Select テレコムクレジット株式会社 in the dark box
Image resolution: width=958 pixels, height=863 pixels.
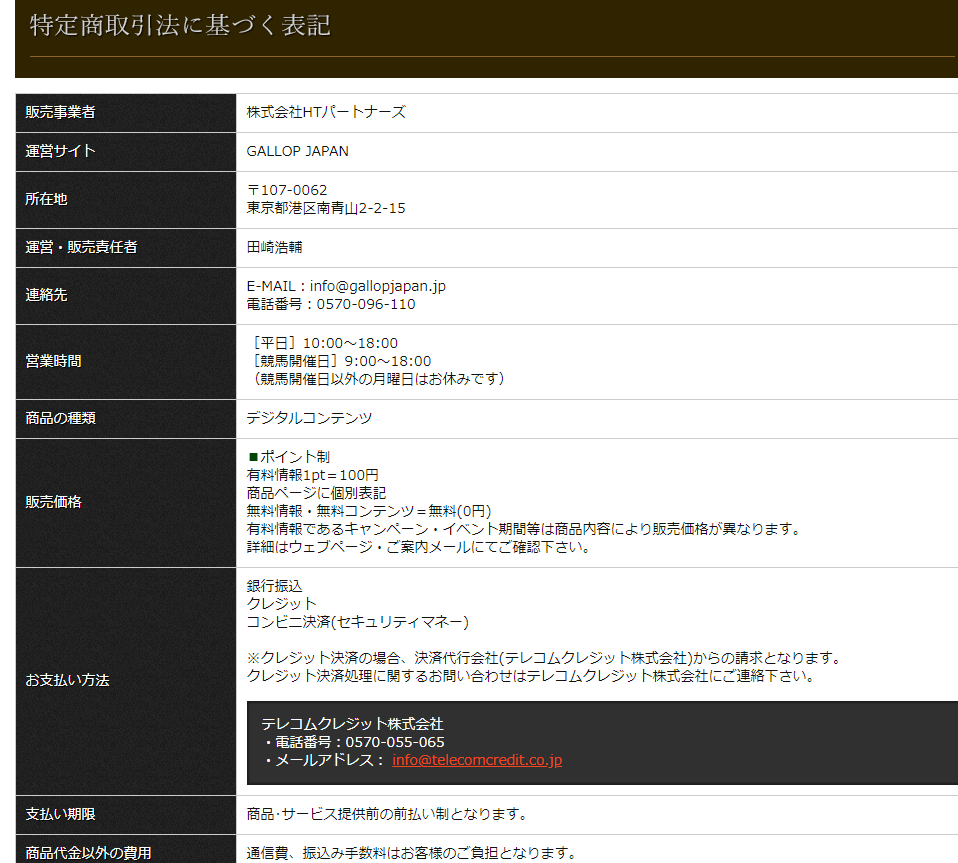point(353,724)
